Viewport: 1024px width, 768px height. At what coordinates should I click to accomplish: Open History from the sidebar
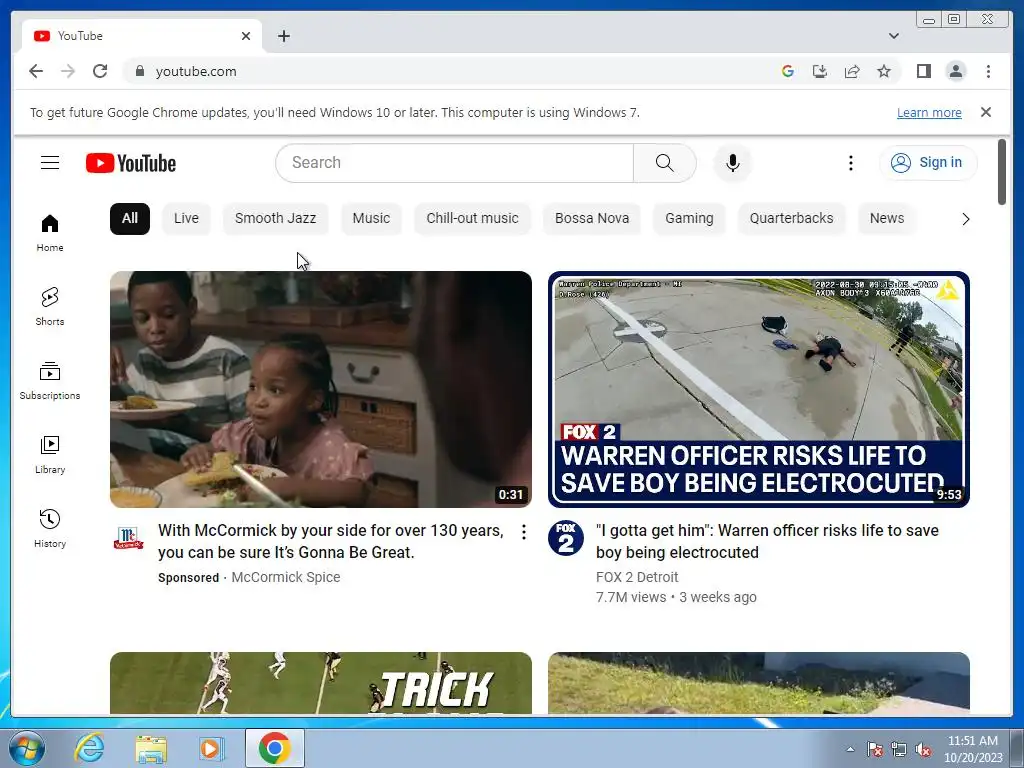pos(50,528)
